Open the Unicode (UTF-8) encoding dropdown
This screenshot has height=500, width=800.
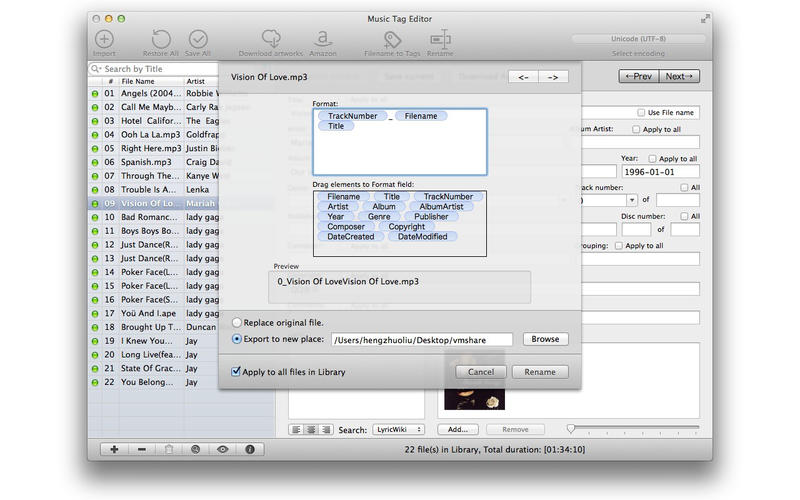[x=636, y=39]
